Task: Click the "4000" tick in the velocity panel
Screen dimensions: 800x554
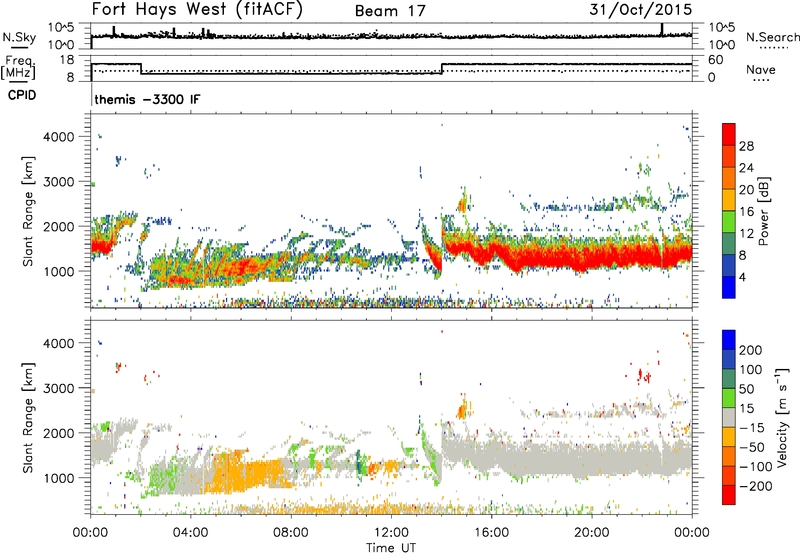Action: (x=59, y=343)
